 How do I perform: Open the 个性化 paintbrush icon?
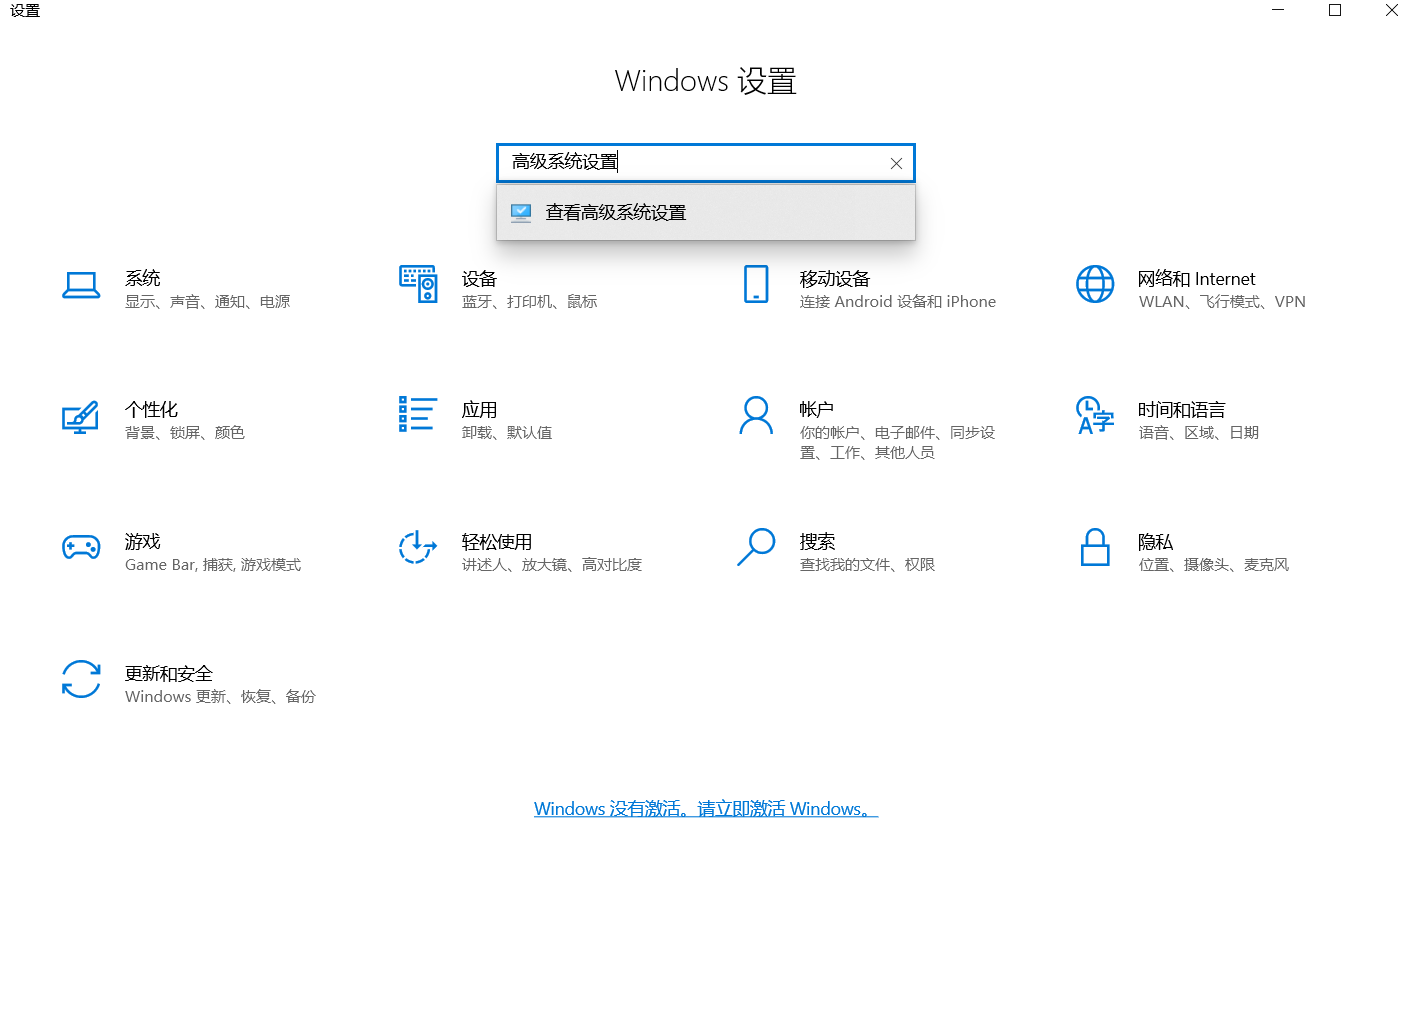click(x=81, y=417)
